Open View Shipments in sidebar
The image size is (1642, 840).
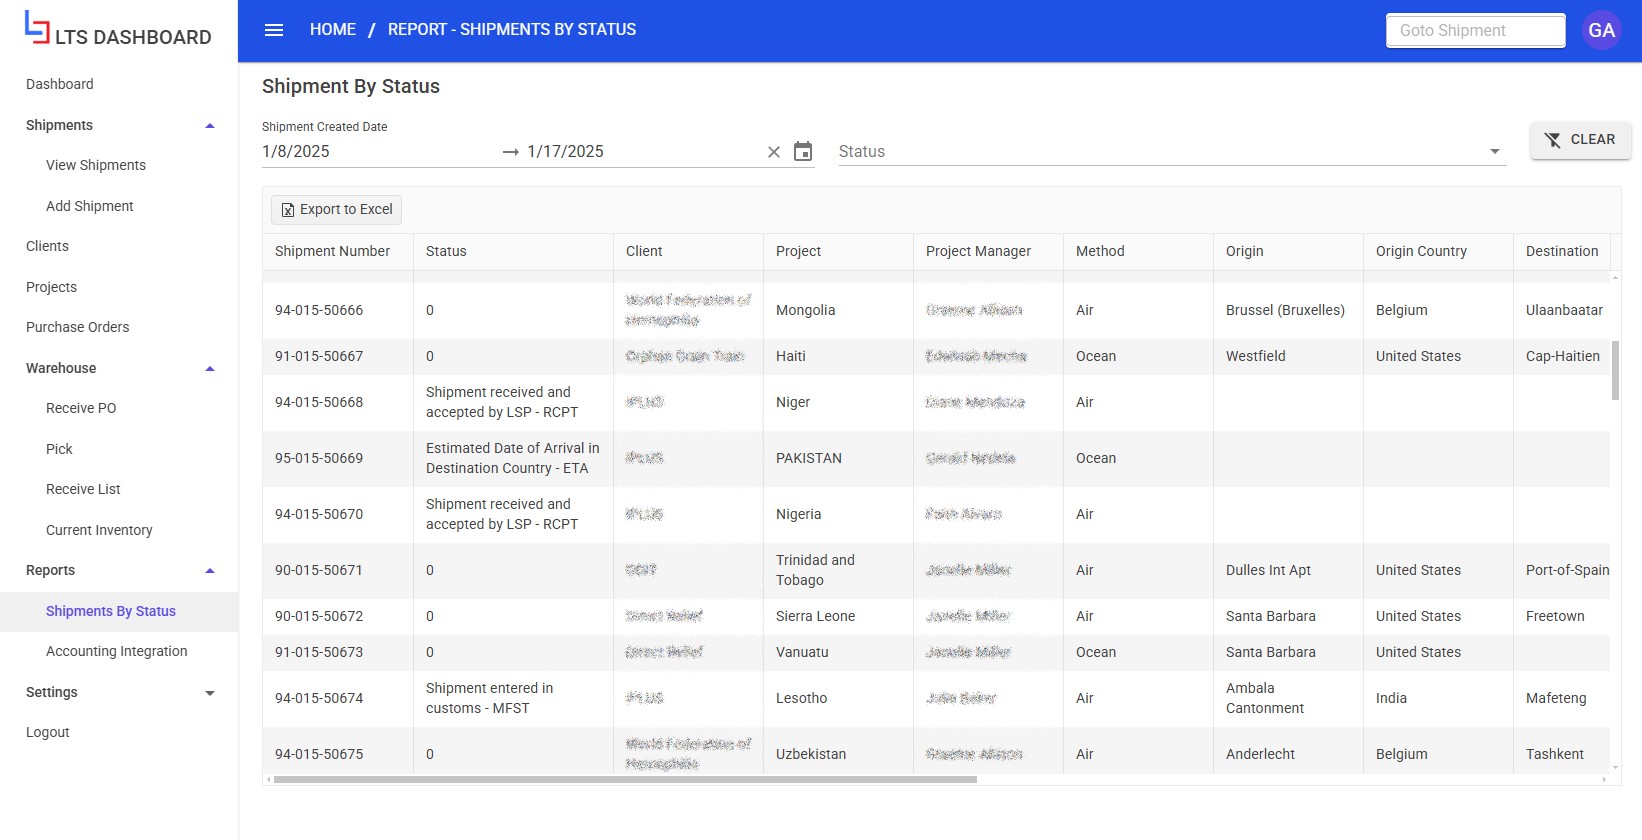[96, 166]
